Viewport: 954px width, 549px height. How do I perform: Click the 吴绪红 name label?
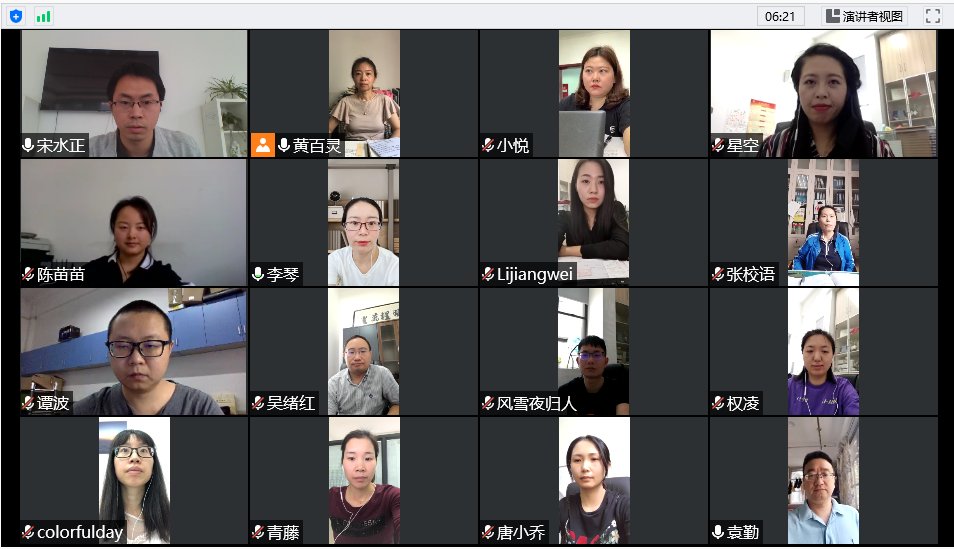click(291, 403)
